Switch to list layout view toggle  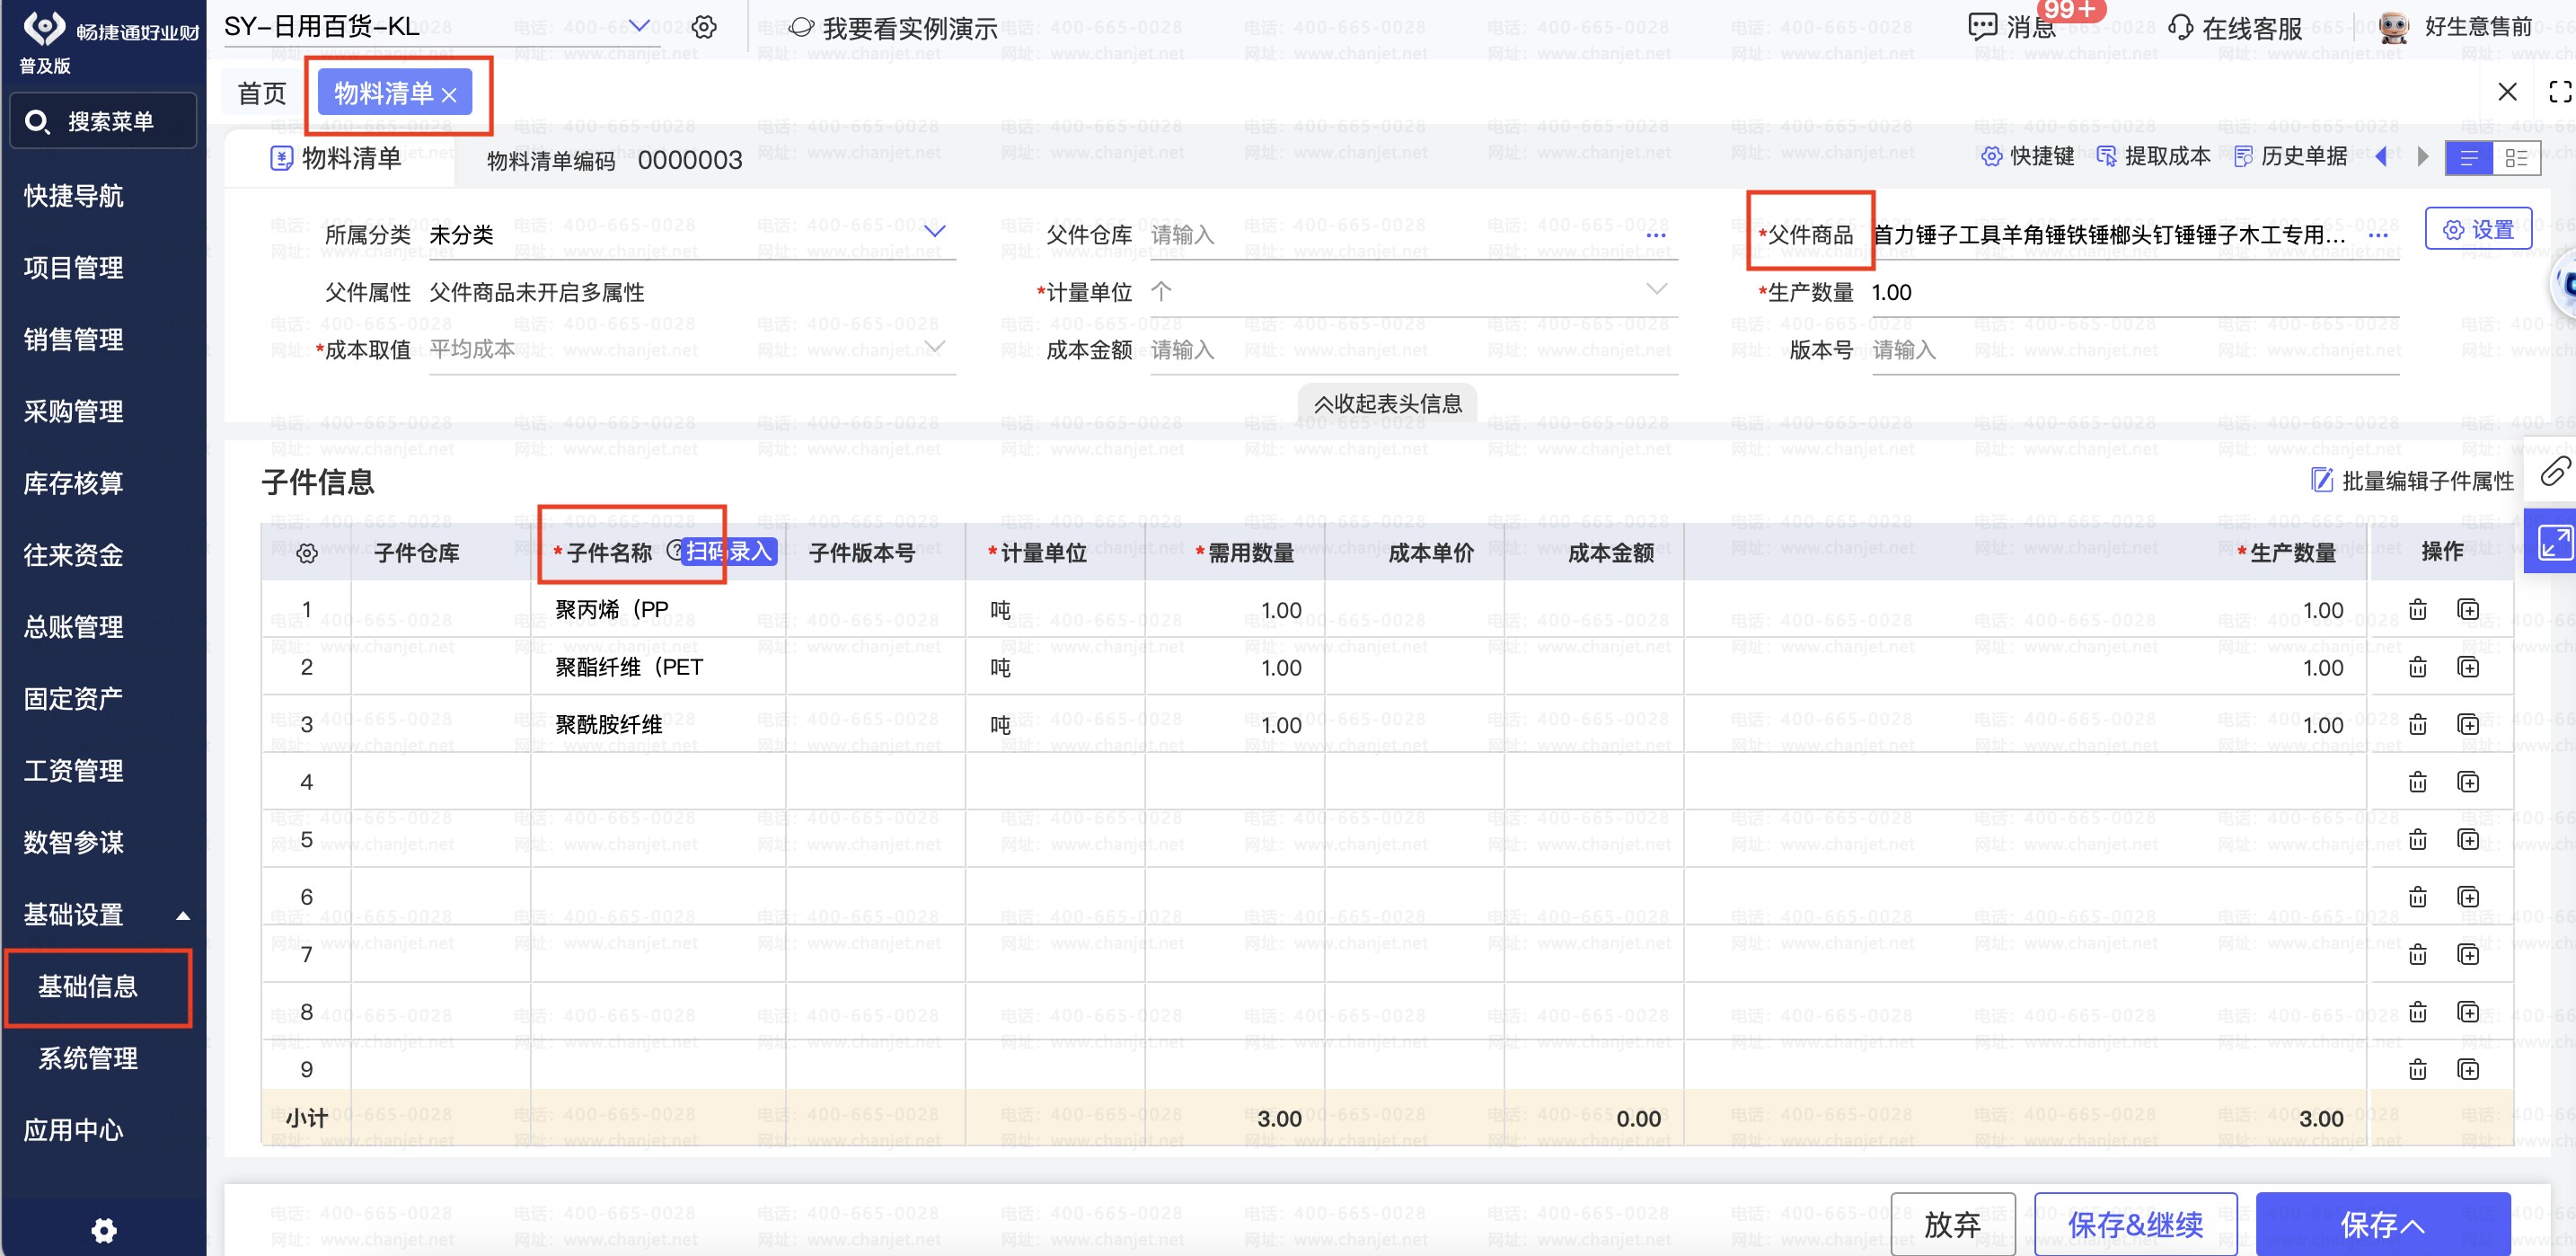[2468, 158]
